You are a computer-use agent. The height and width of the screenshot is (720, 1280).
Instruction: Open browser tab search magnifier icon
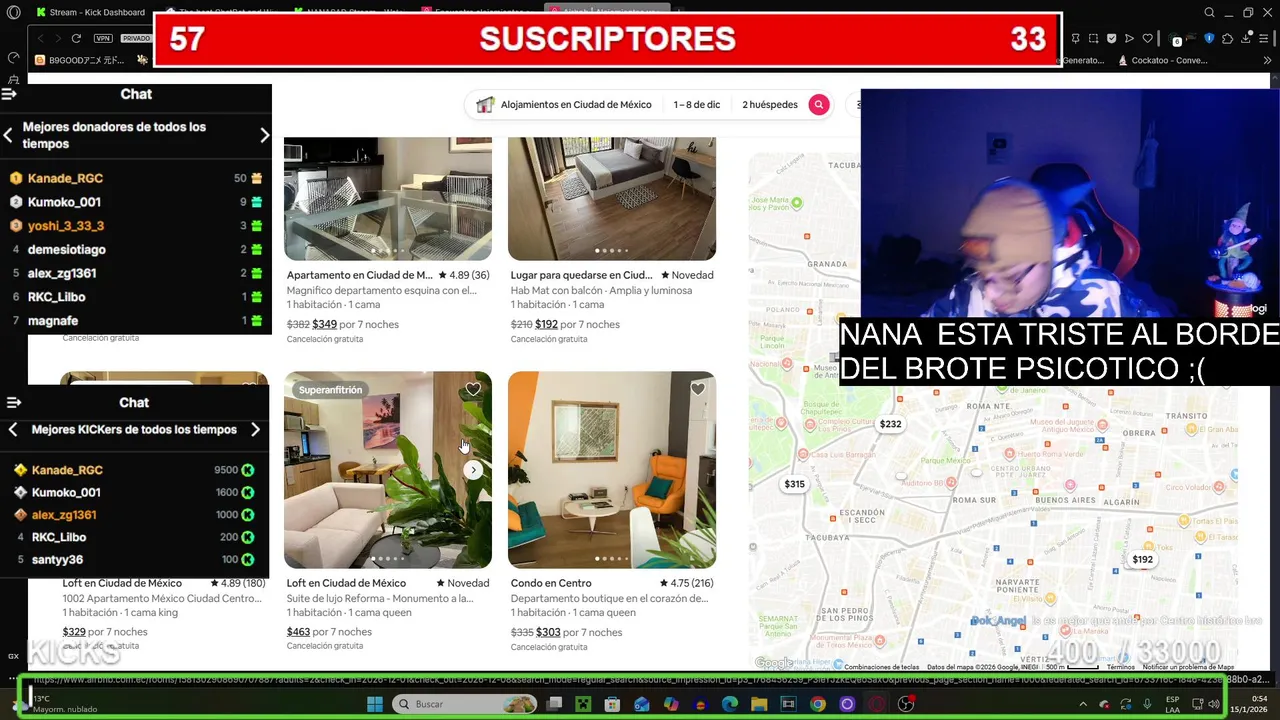pos(1209,12)
